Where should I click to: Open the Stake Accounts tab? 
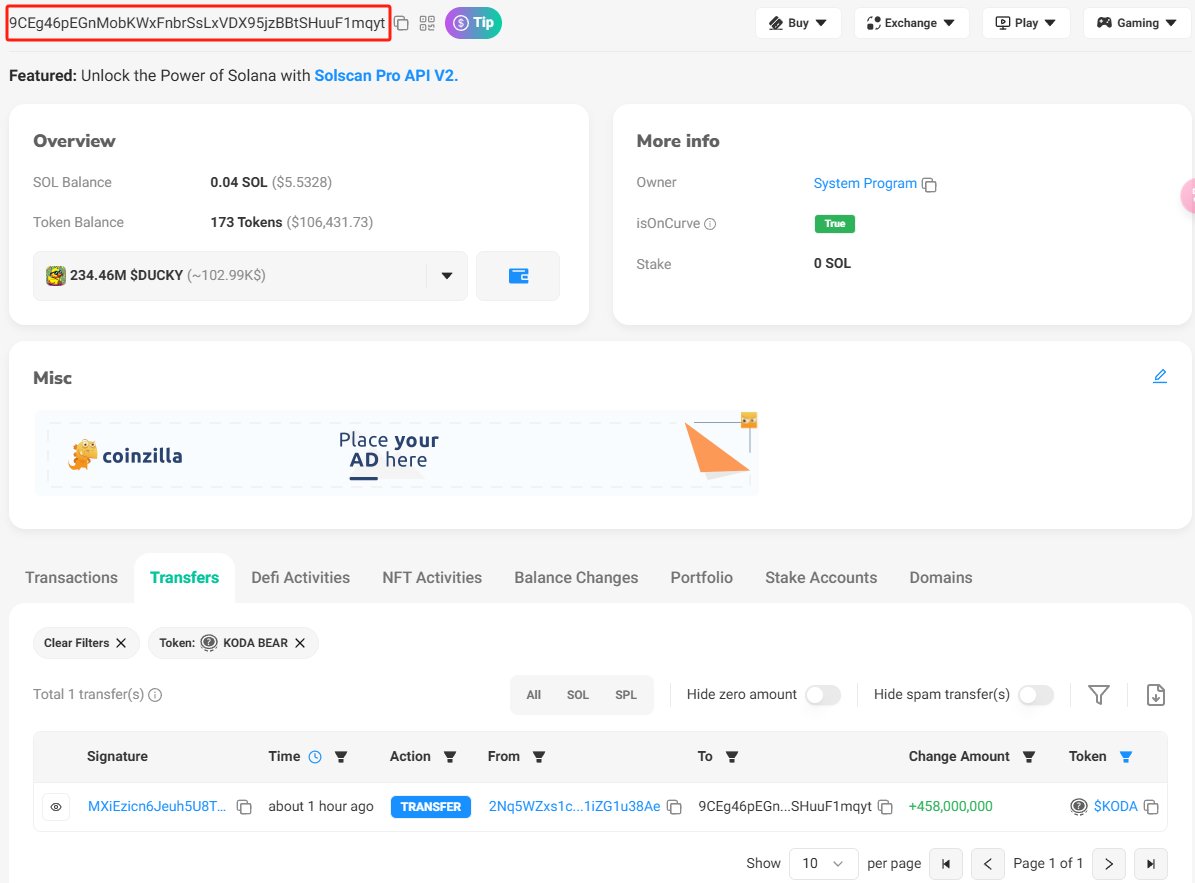(821, 577)
